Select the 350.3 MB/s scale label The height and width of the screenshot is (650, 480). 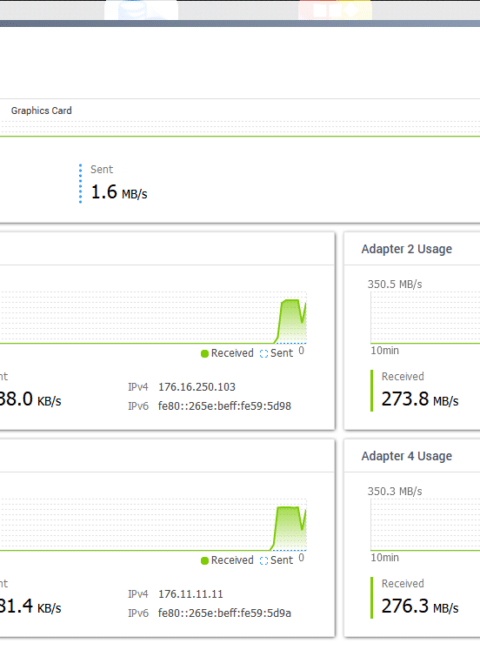pyautogui.click(x=395, y=491)
